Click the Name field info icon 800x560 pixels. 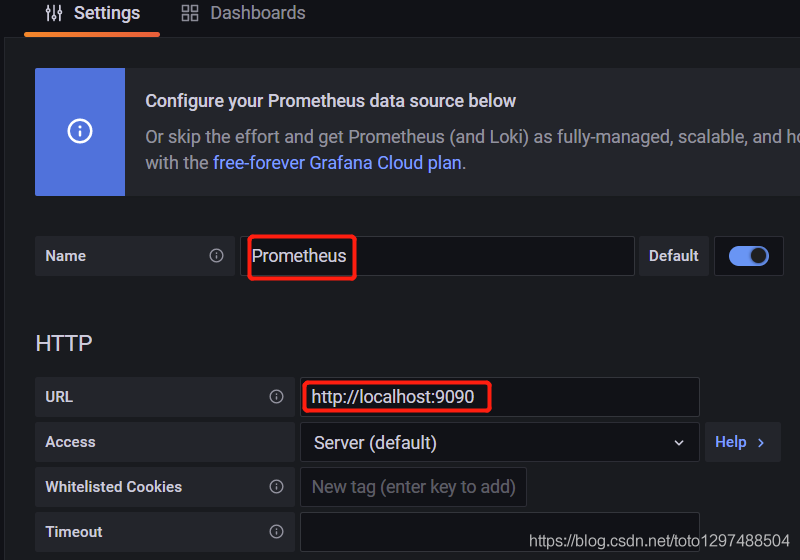pos(216,256)
